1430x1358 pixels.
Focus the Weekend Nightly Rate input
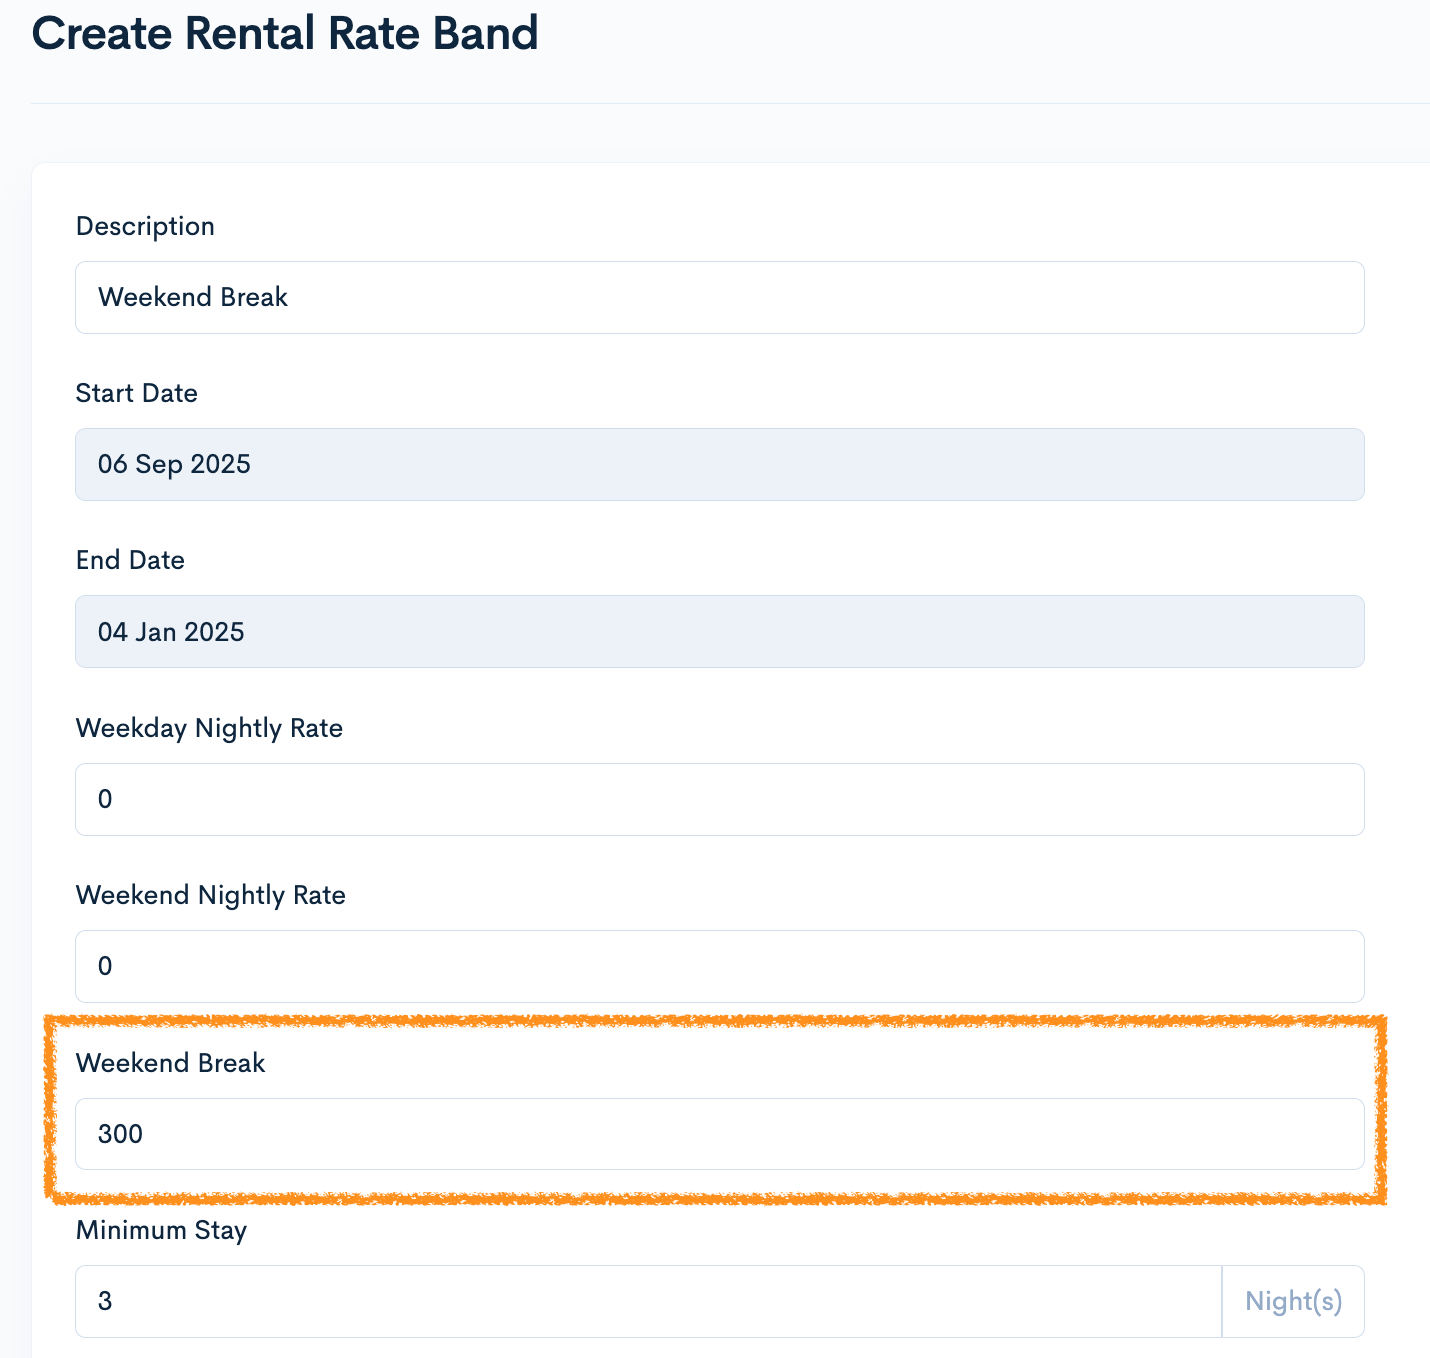click(719, 967)
